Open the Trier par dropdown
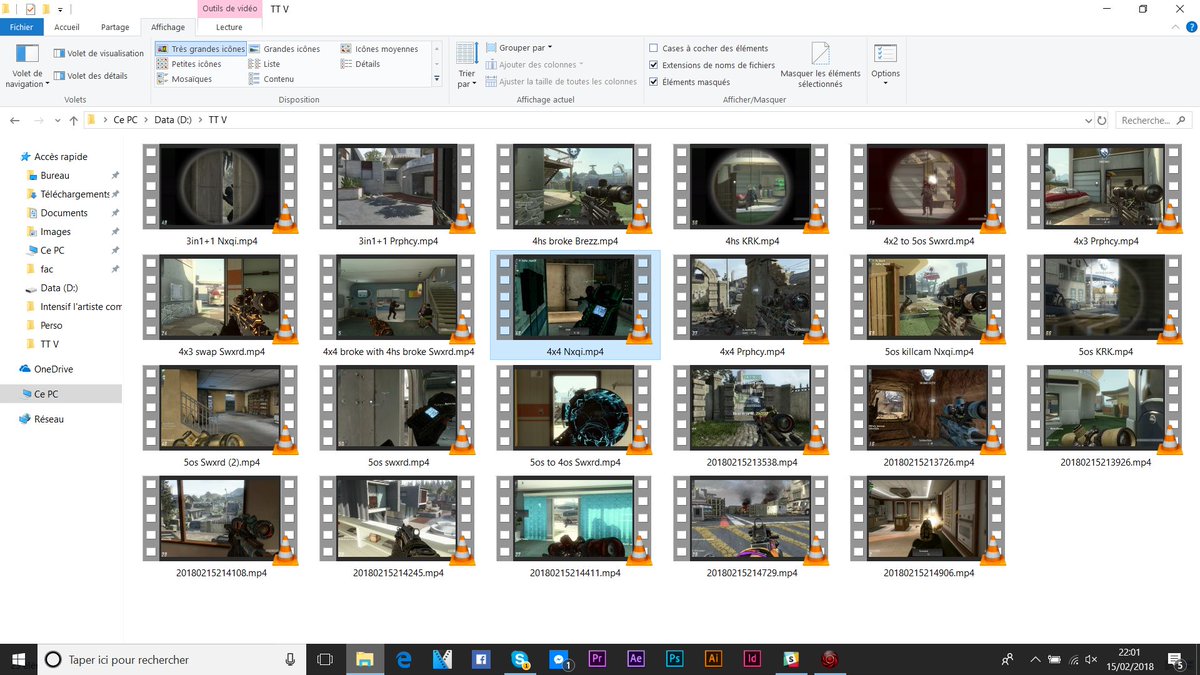 tap(466, 66)
